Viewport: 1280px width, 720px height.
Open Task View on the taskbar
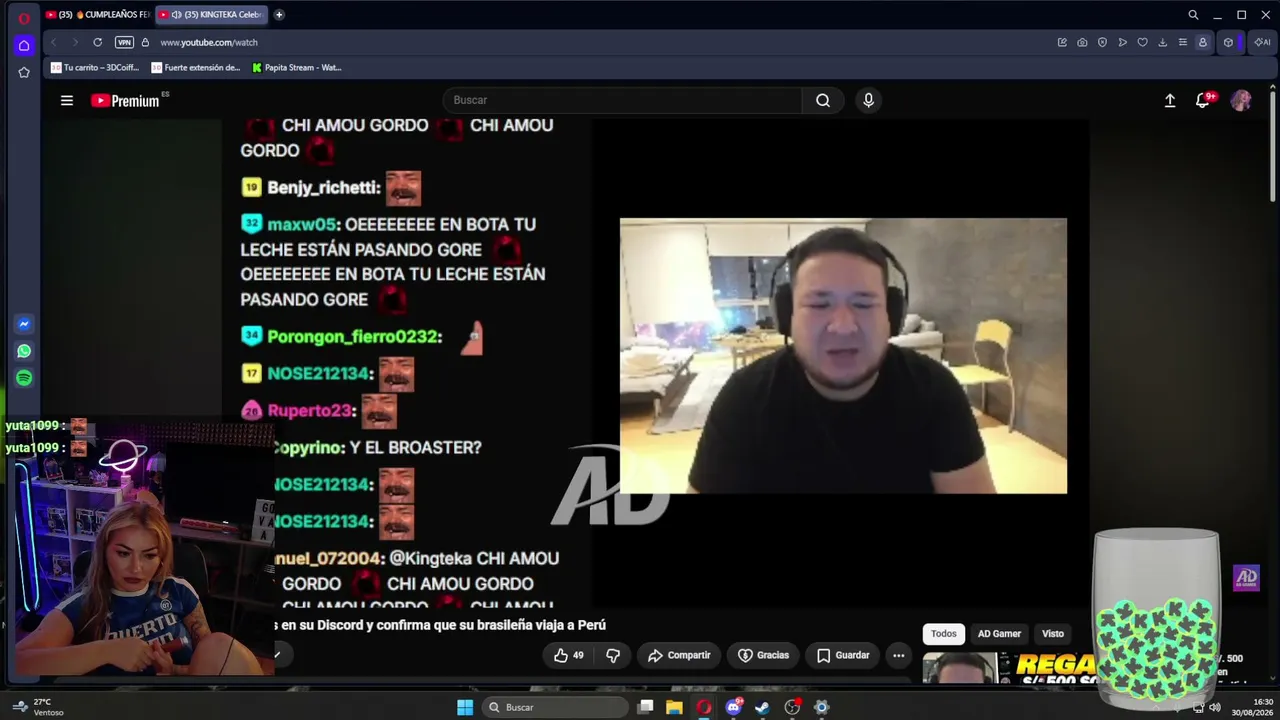[646, 707]
